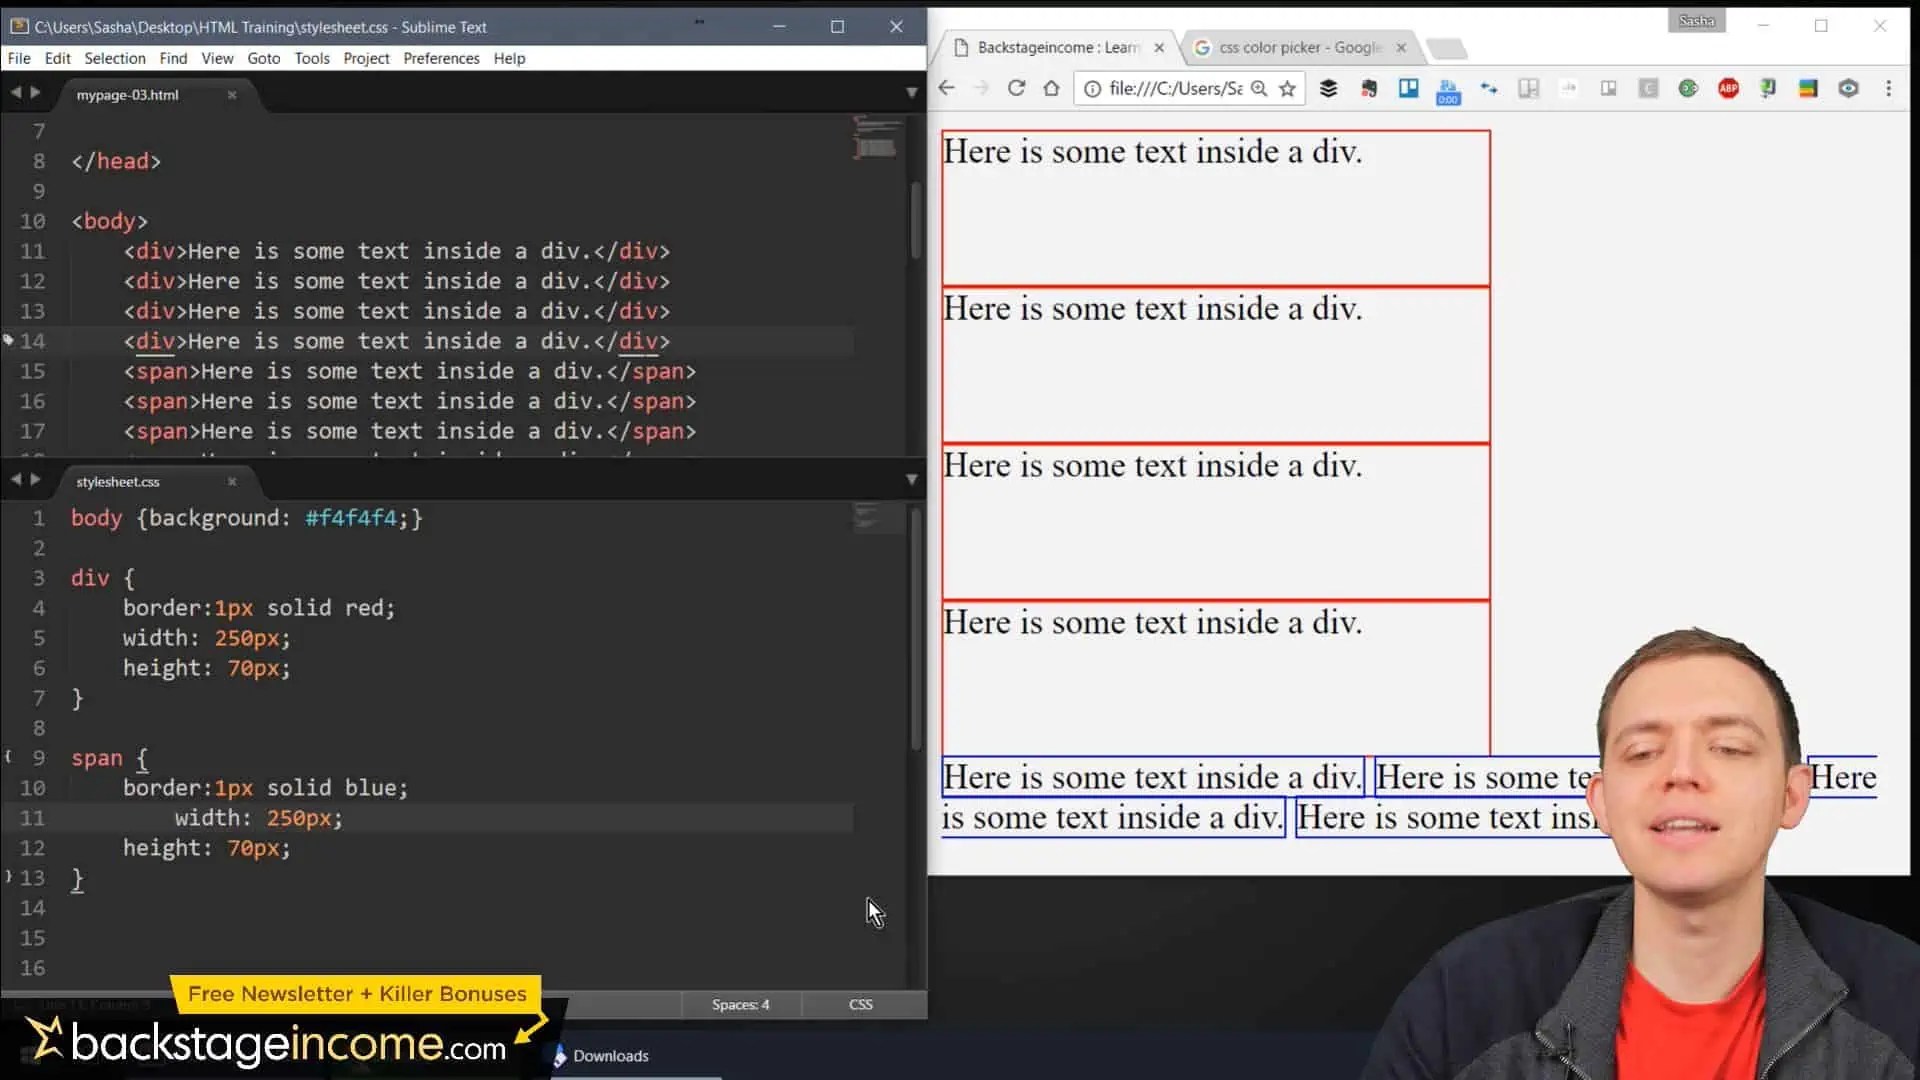Click CSS syntax indicator in status bar
Image resolution: width=1920 pixels, height=1080 pixels.
tap(860, 1004)
